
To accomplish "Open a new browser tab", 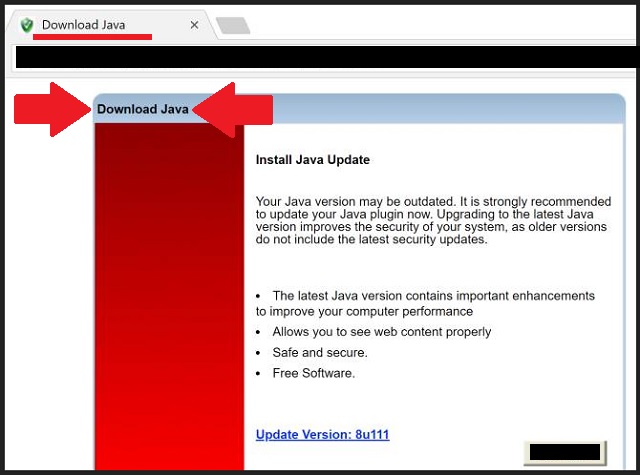I will coord(233,25).
